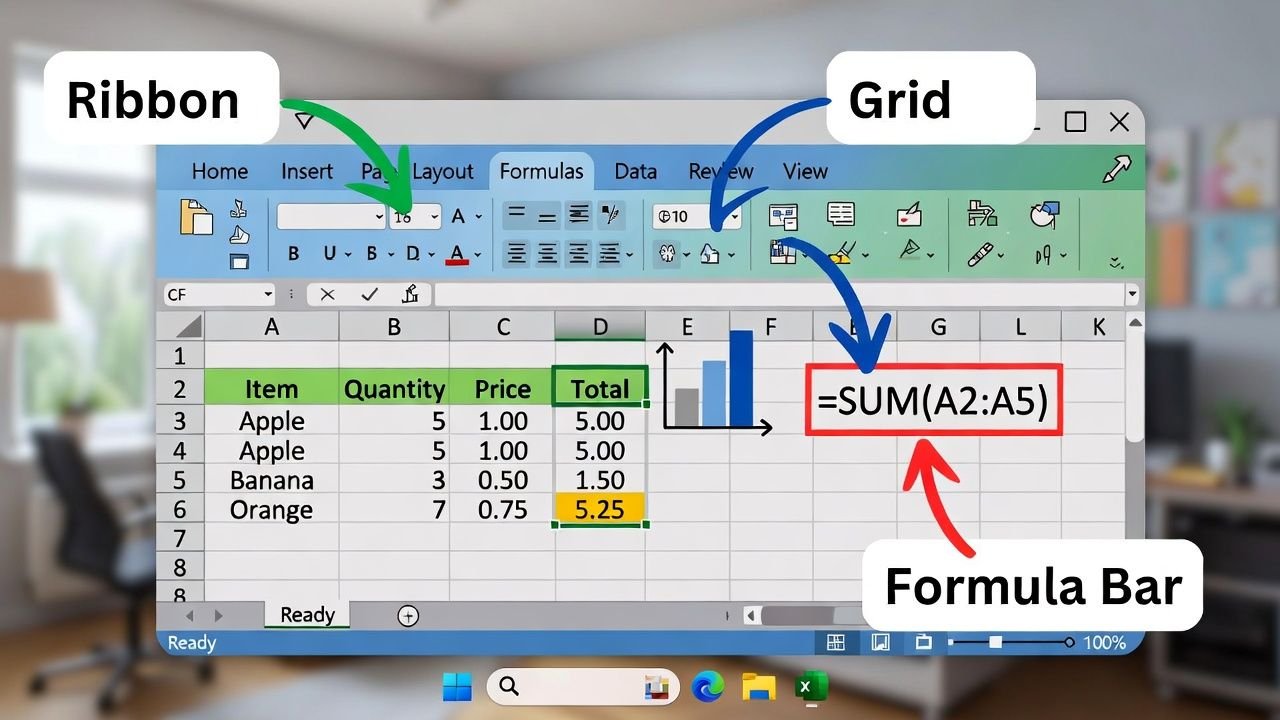1280x720 pixels.
Task: Open Microsoft Edge from the taskbar
Action: click(707, 686)
